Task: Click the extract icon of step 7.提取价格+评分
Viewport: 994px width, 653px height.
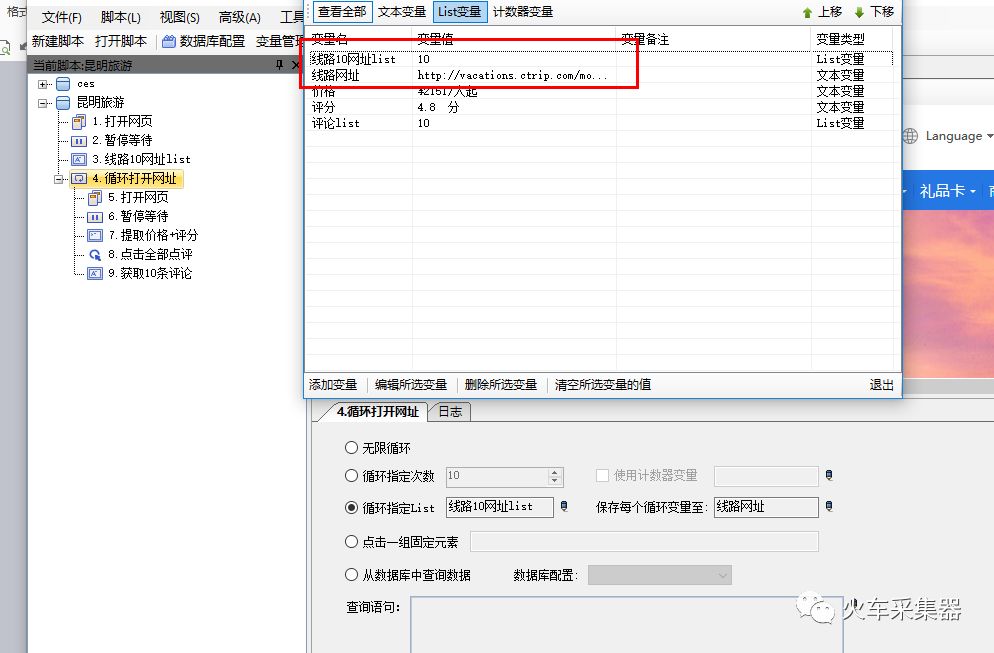Action: [x=94, y=236]
